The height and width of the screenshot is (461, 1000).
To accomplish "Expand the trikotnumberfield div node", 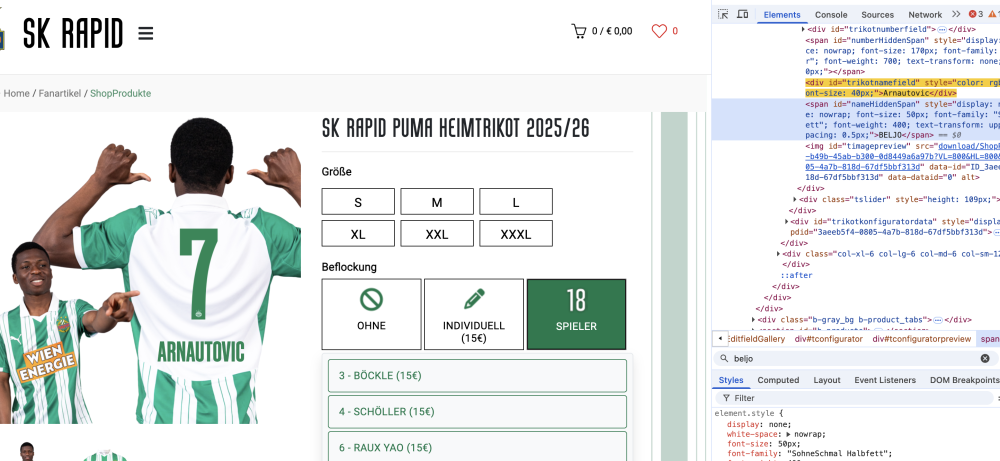I will pos(803,29).
